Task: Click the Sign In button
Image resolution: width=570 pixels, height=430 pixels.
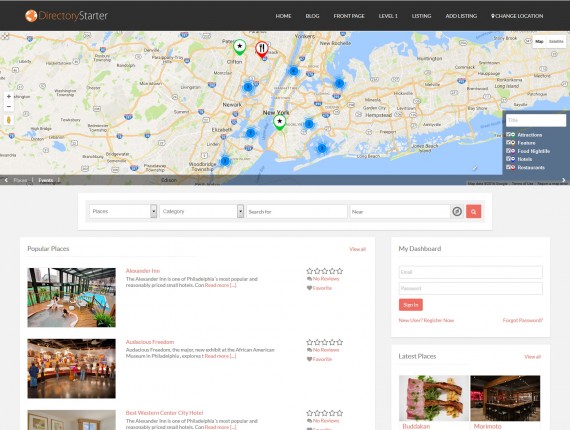Action: pos(411,305)
